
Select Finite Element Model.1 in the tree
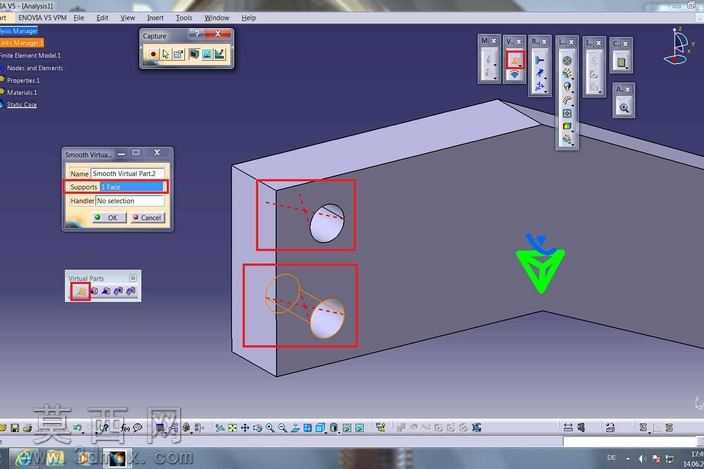pos(30,56)
